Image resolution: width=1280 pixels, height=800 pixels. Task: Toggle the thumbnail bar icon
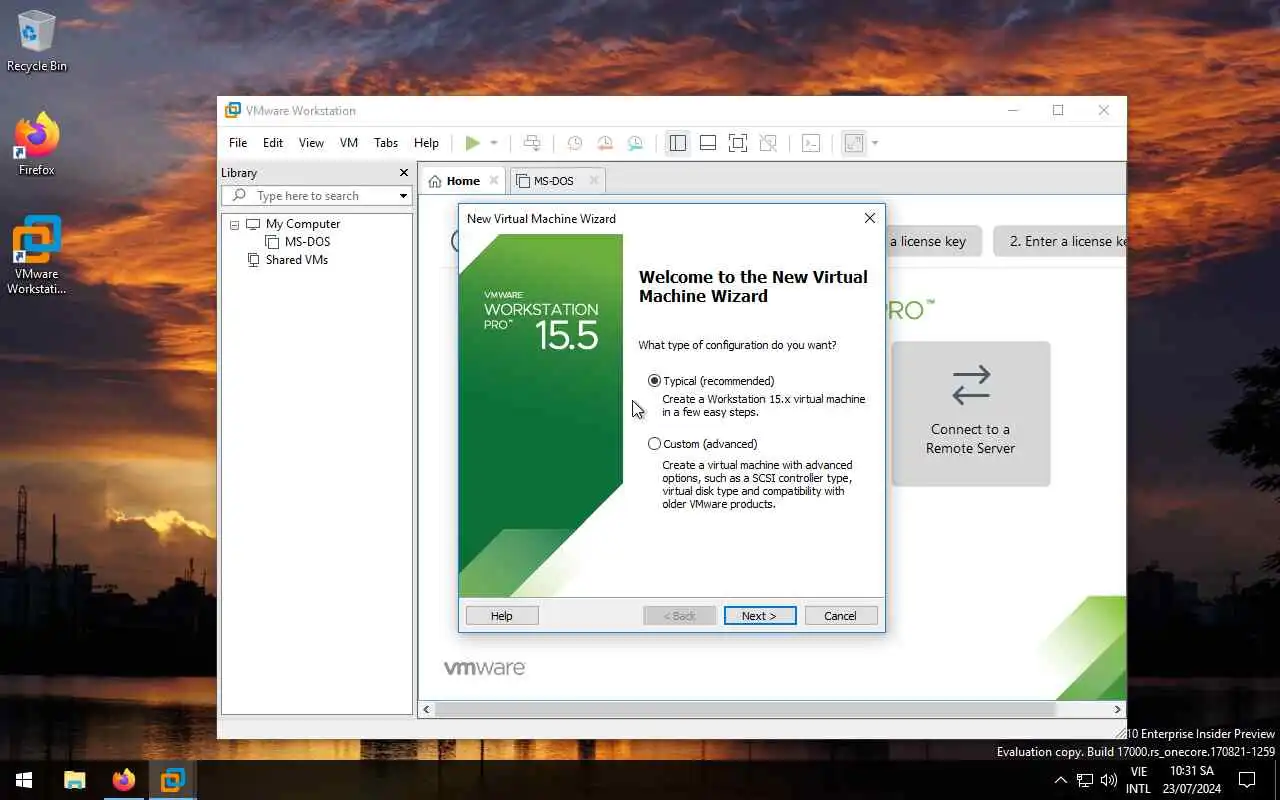coord(708,143)
